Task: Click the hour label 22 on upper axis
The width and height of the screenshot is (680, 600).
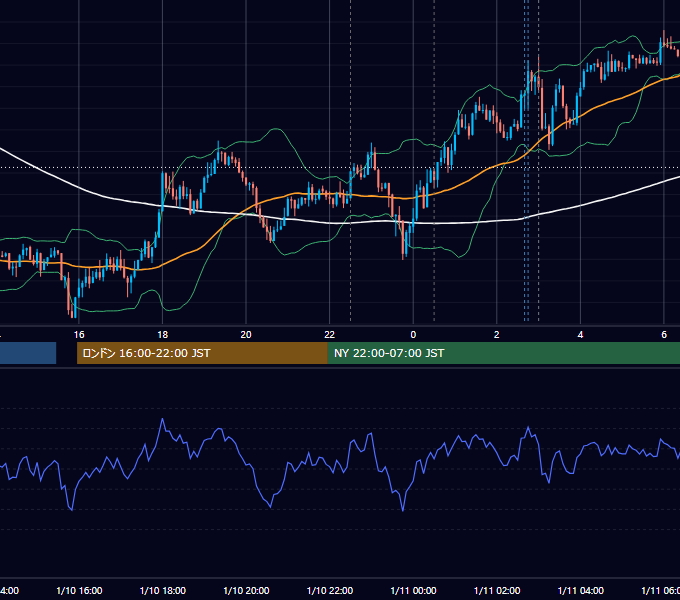Action: pyautogui.click(x=330, y=335)
